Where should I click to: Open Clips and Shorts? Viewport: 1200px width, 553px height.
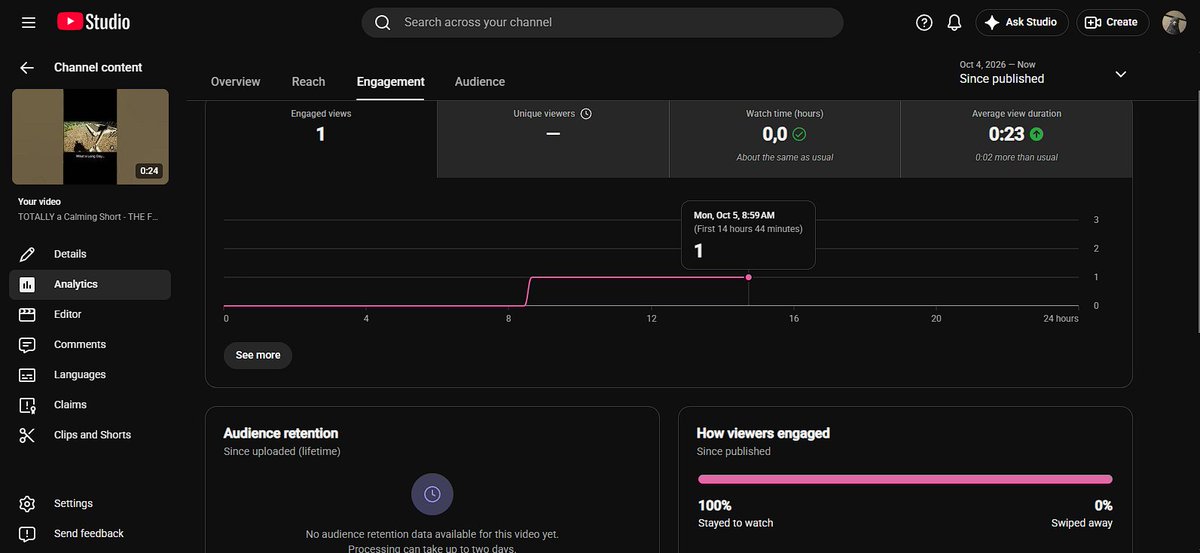tap(90, 434)
